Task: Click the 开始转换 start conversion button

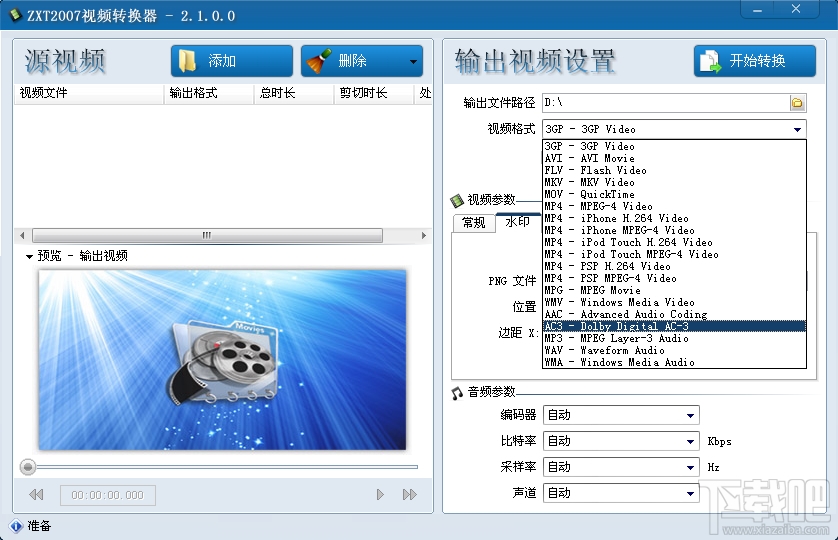Action: click(755, 61)
